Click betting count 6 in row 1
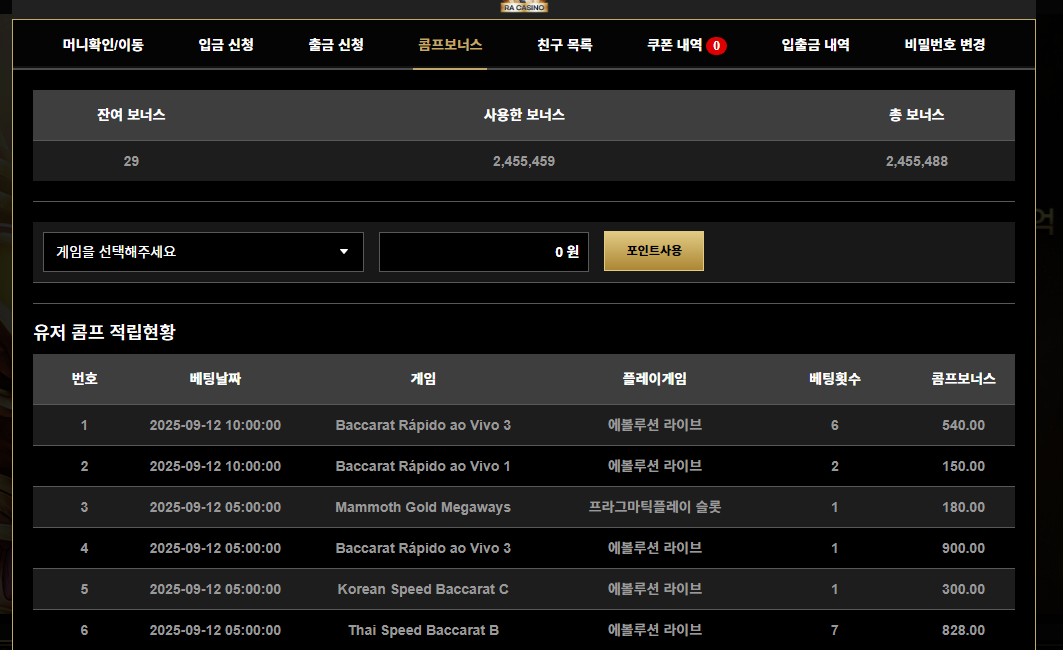This screenshot has height=650, width=1063. (x=835, y=426)
